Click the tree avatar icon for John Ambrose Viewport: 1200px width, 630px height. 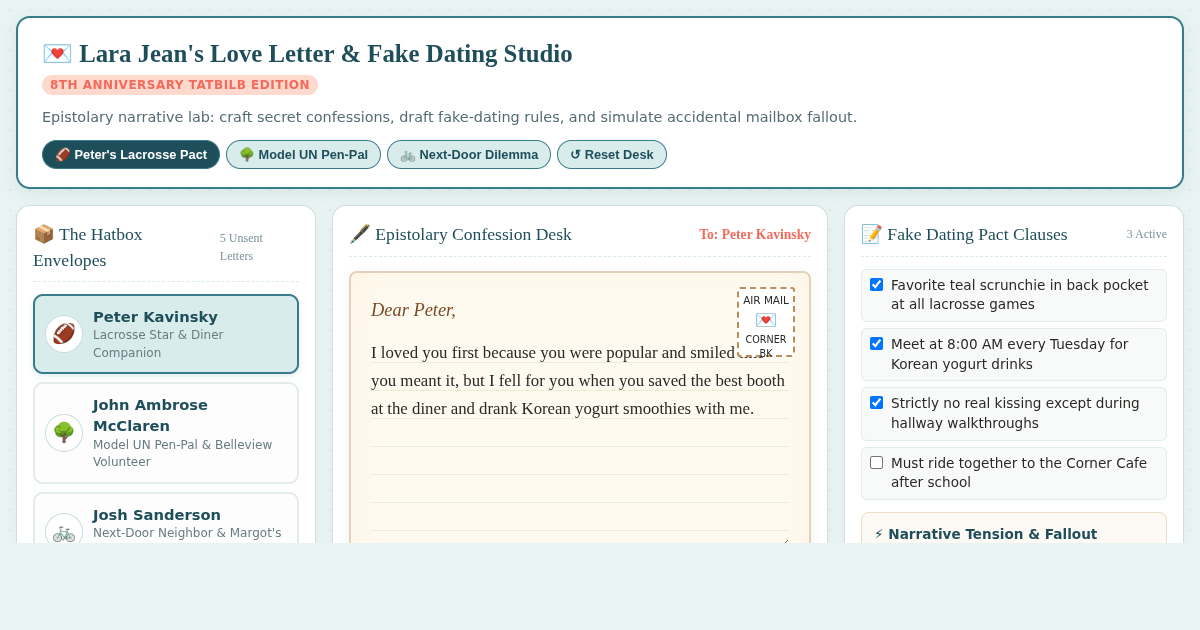click(x=64, y=433)
